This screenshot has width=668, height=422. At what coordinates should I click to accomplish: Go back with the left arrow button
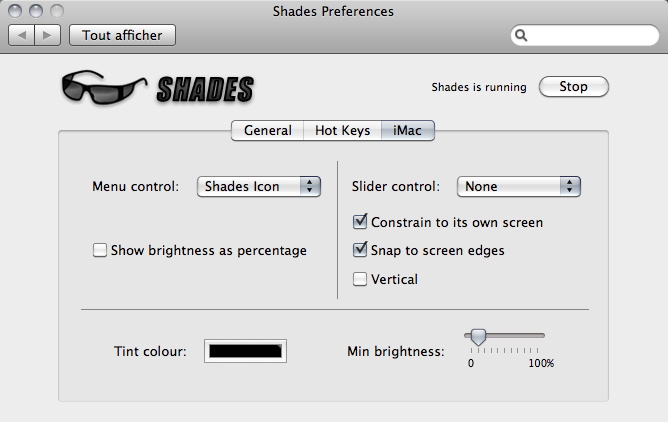(21, 35)
